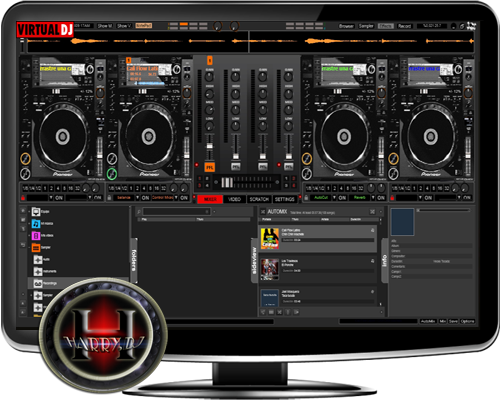The width and height of the screenshot is (500, 400).
Task: Click the Browser button in top bar
Action: pos(346,26)
